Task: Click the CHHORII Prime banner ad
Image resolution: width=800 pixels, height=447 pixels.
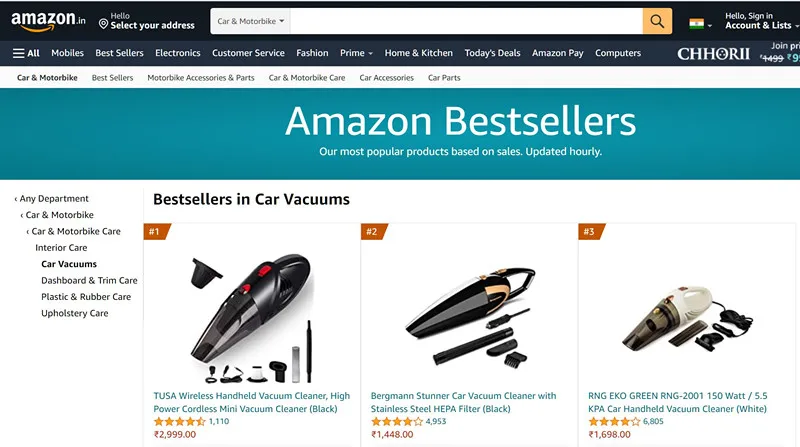Action: [x=738, y=53]
